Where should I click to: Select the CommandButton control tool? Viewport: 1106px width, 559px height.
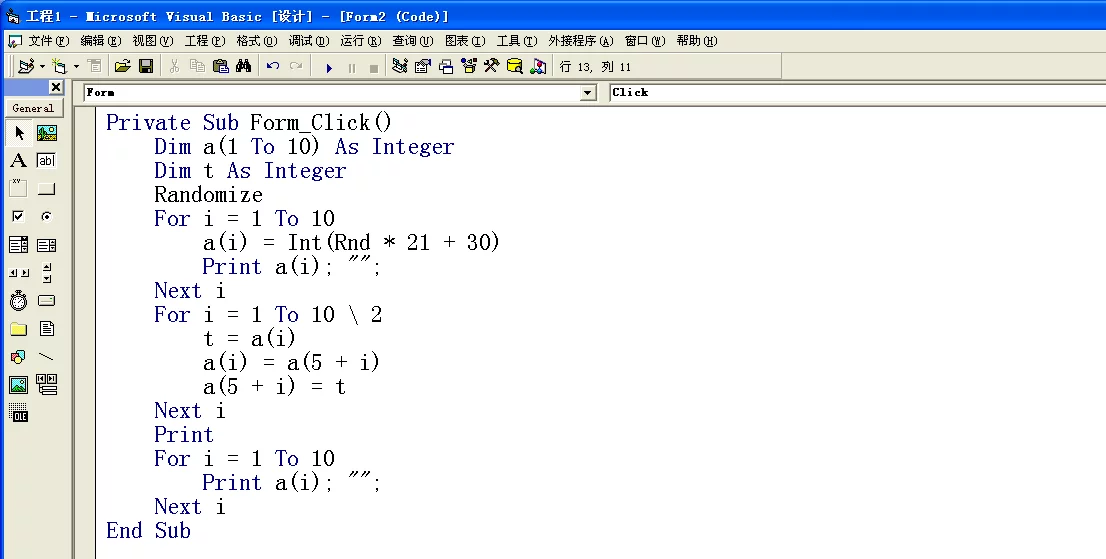point(47,188)
